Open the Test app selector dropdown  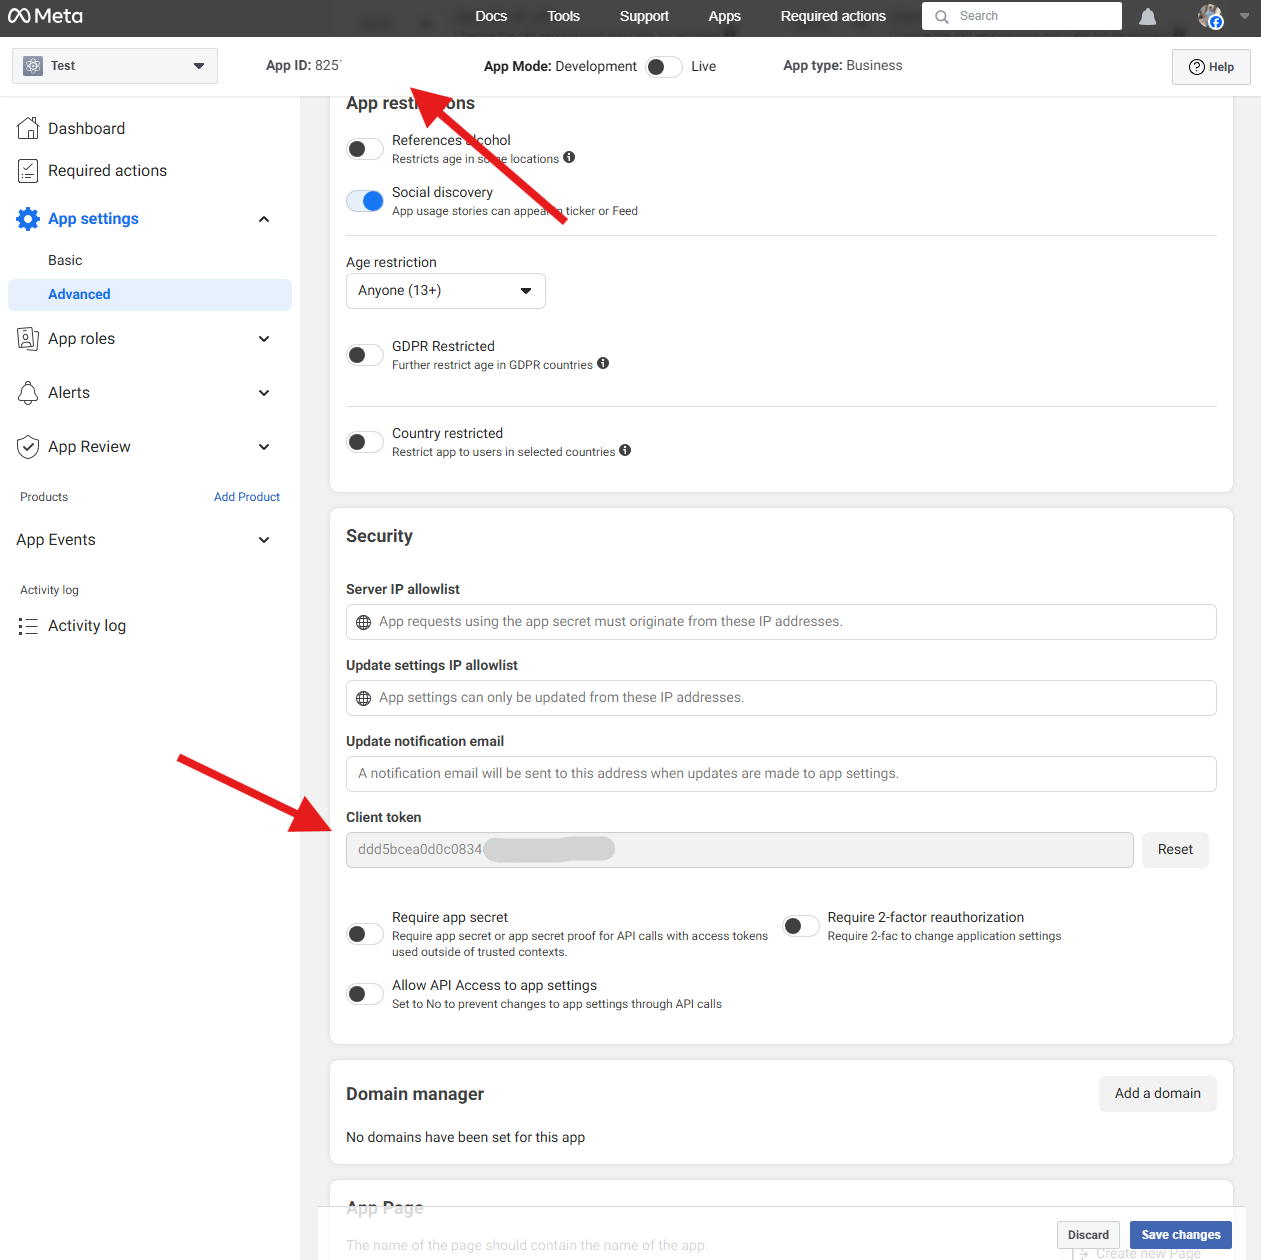[x=115, y=66]
